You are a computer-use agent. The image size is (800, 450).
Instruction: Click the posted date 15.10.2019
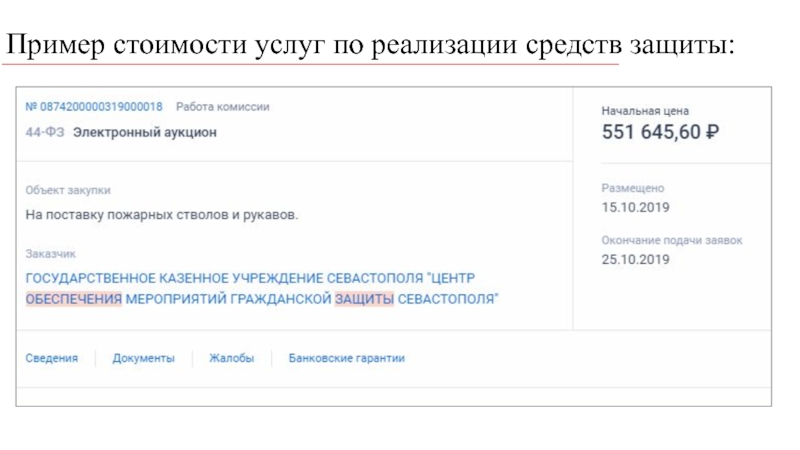point(635,207)
